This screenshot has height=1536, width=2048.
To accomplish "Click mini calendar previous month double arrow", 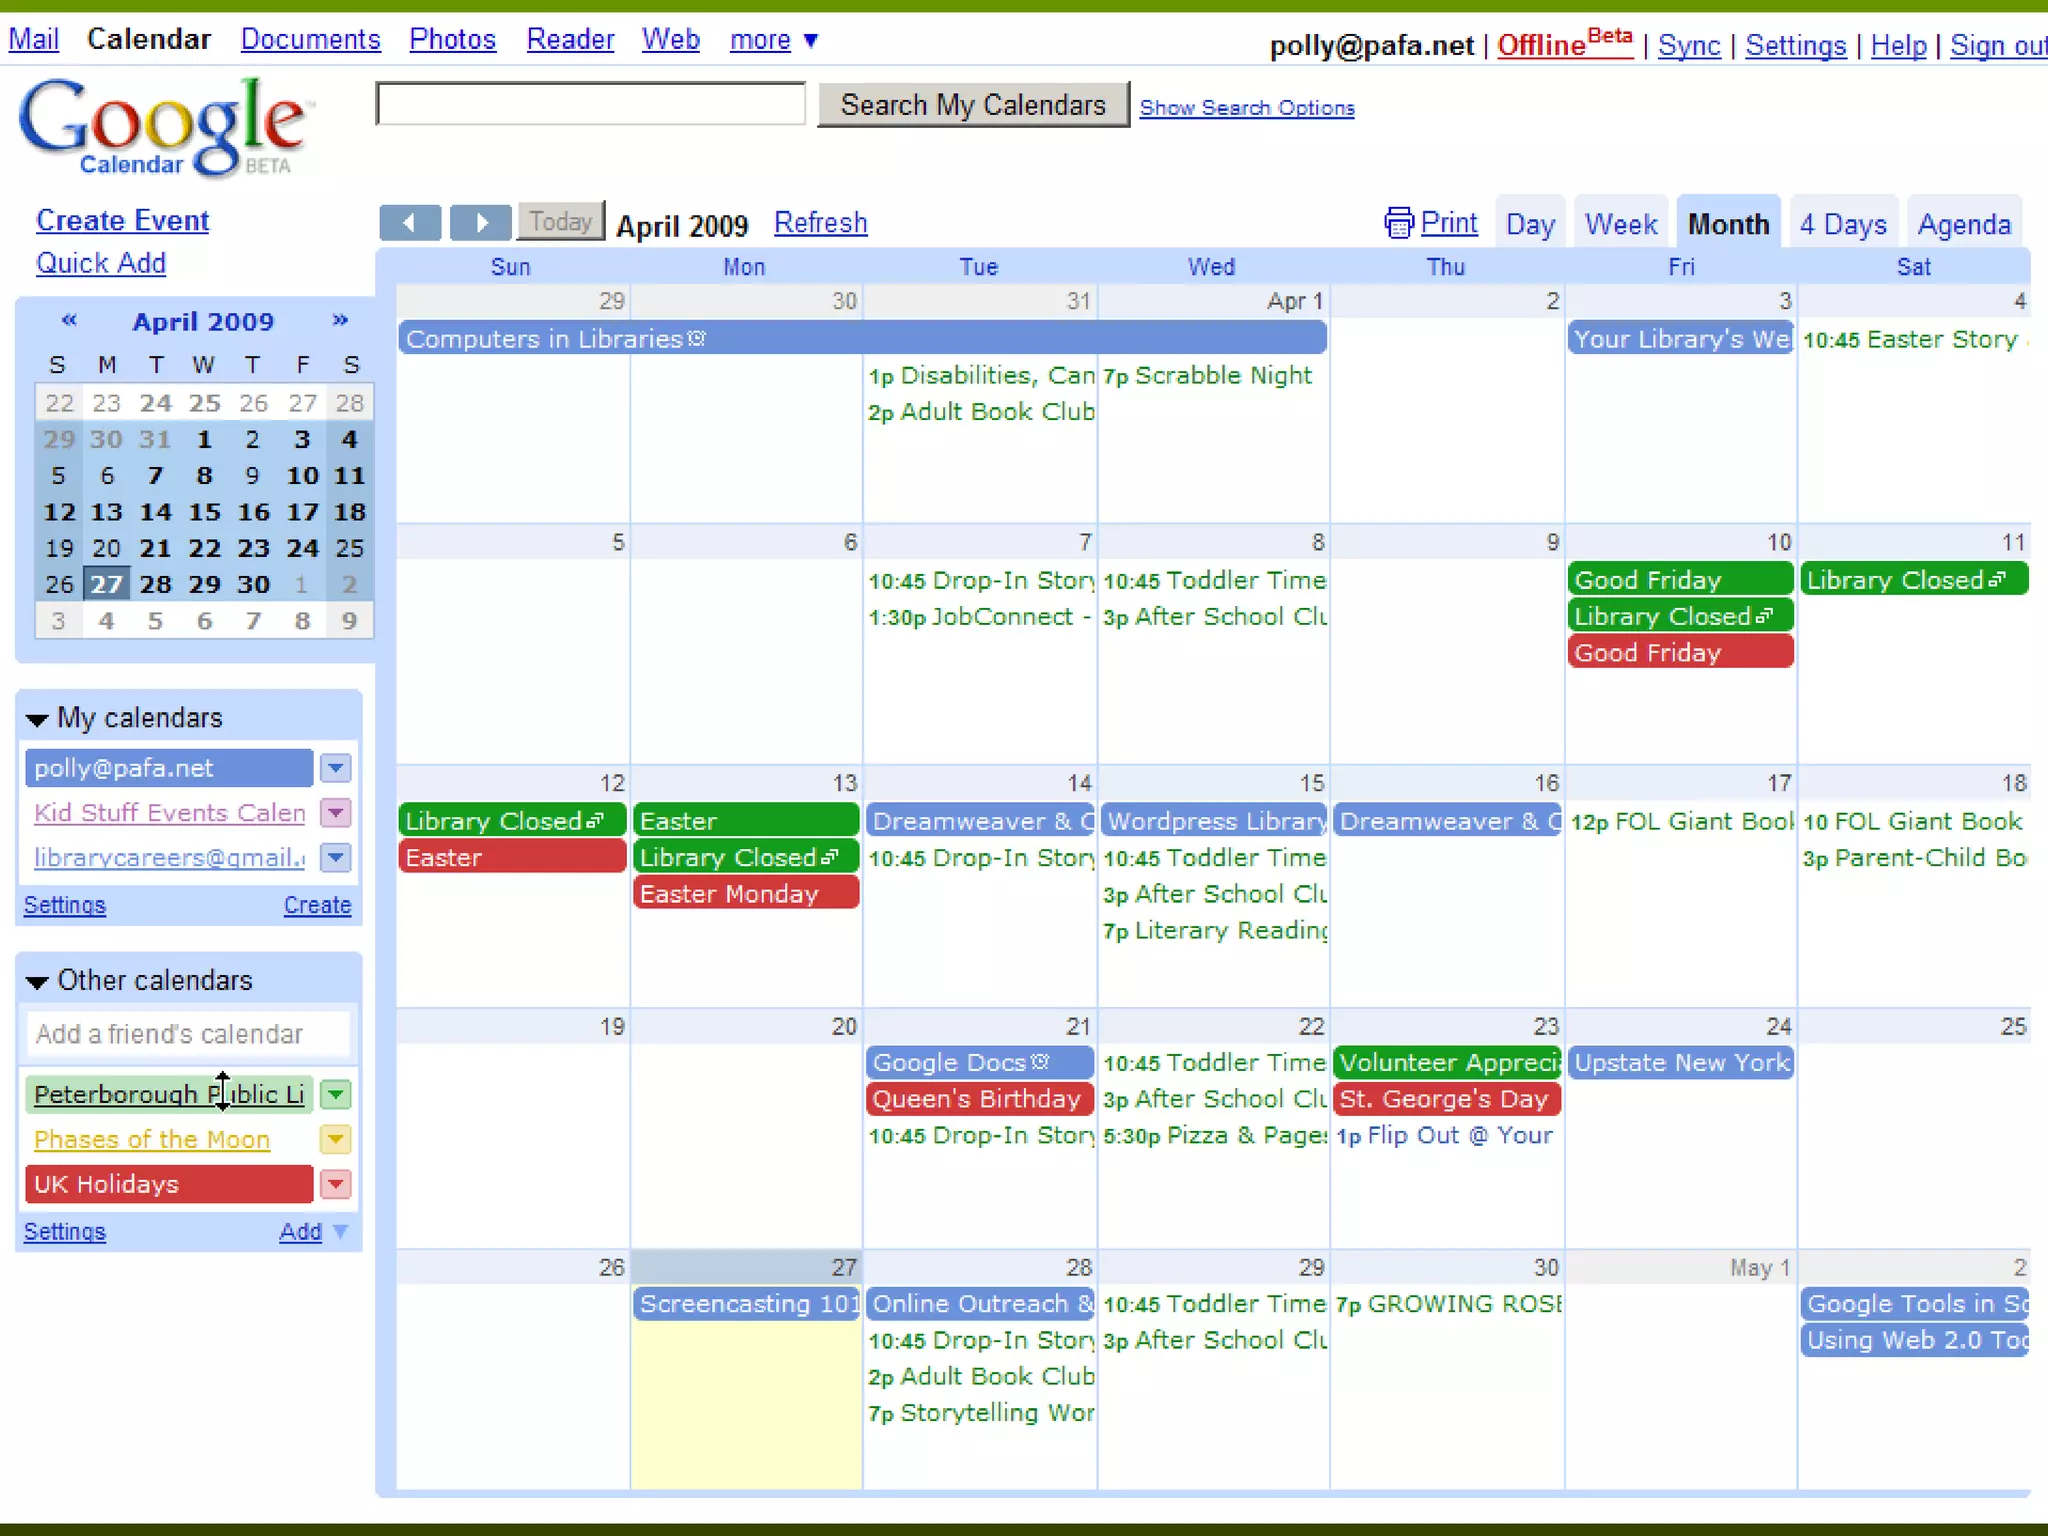I will point(69,320).
